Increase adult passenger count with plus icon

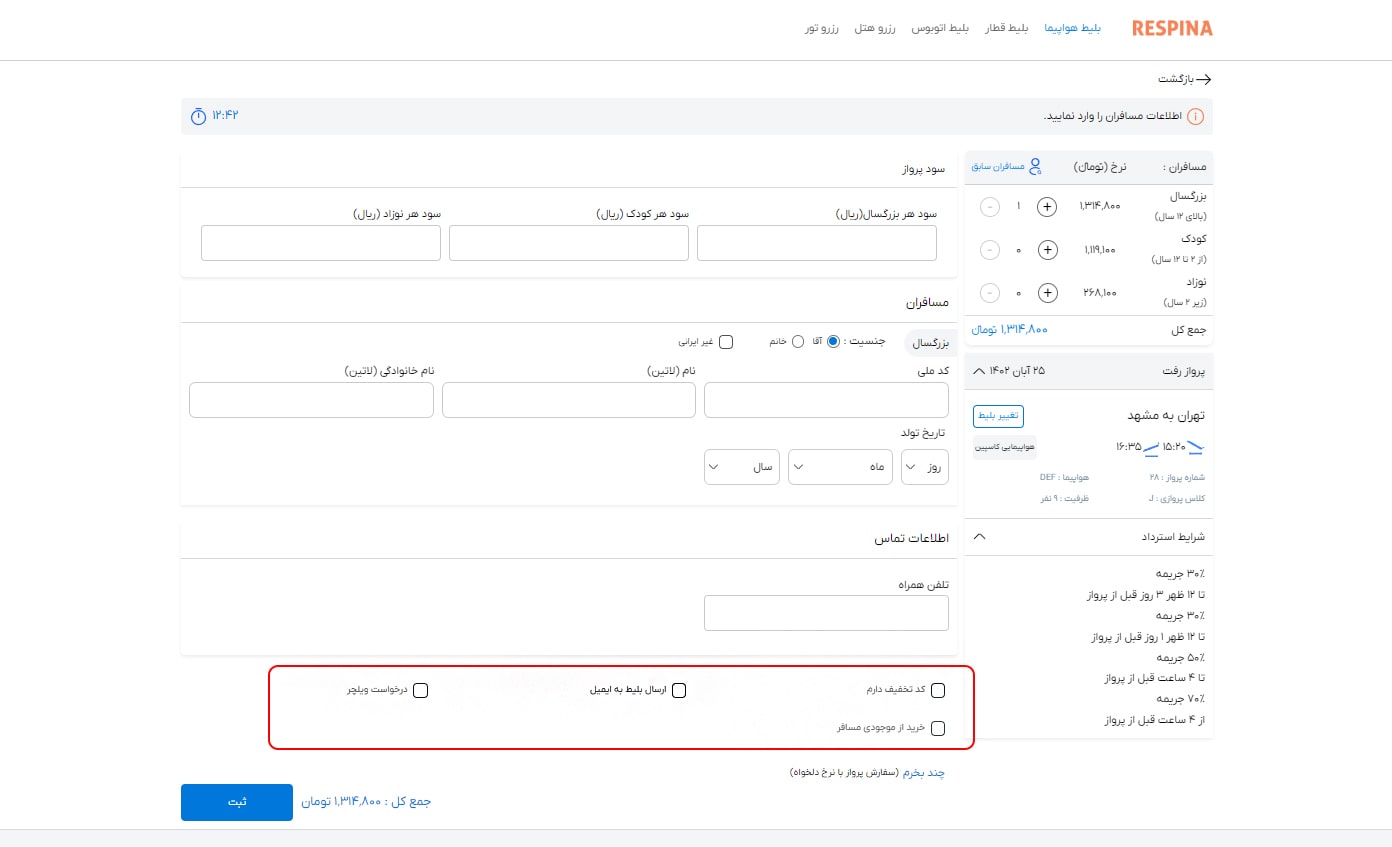1047,207
